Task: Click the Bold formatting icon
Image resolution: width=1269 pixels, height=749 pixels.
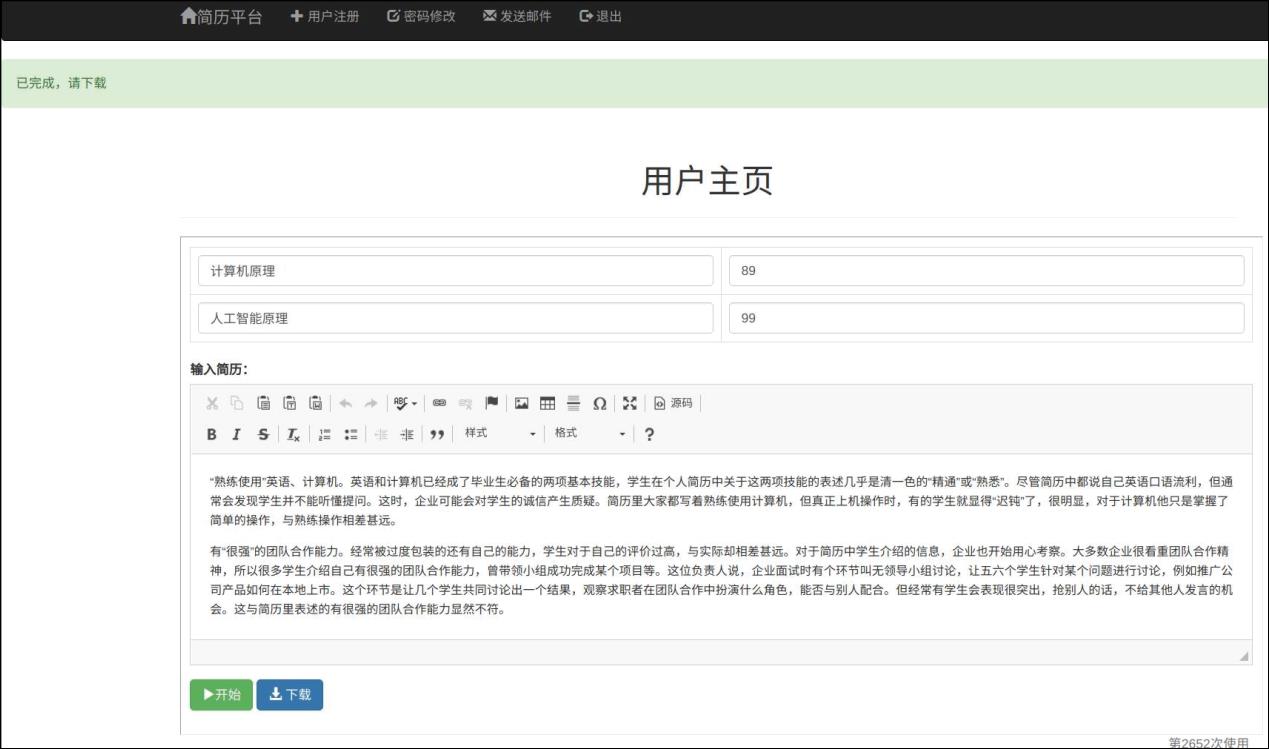Action: (211, 434)
